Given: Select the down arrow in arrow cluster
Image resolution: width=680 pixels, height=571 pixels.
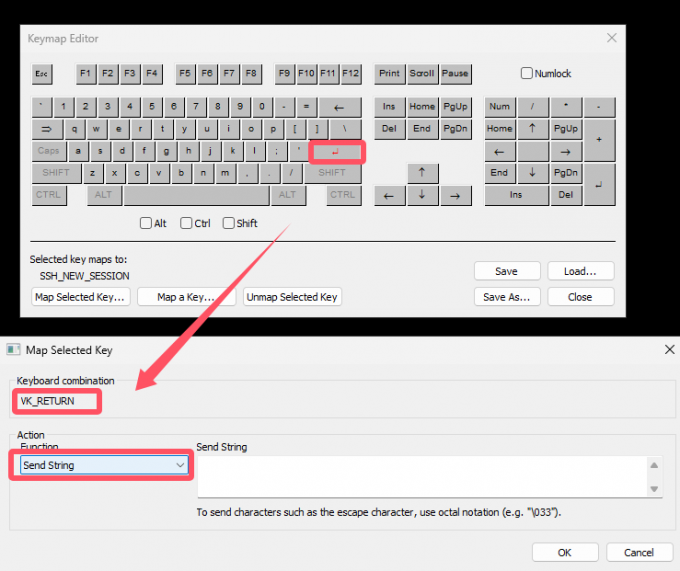Looking at the screenshot, I should point(422,196).
